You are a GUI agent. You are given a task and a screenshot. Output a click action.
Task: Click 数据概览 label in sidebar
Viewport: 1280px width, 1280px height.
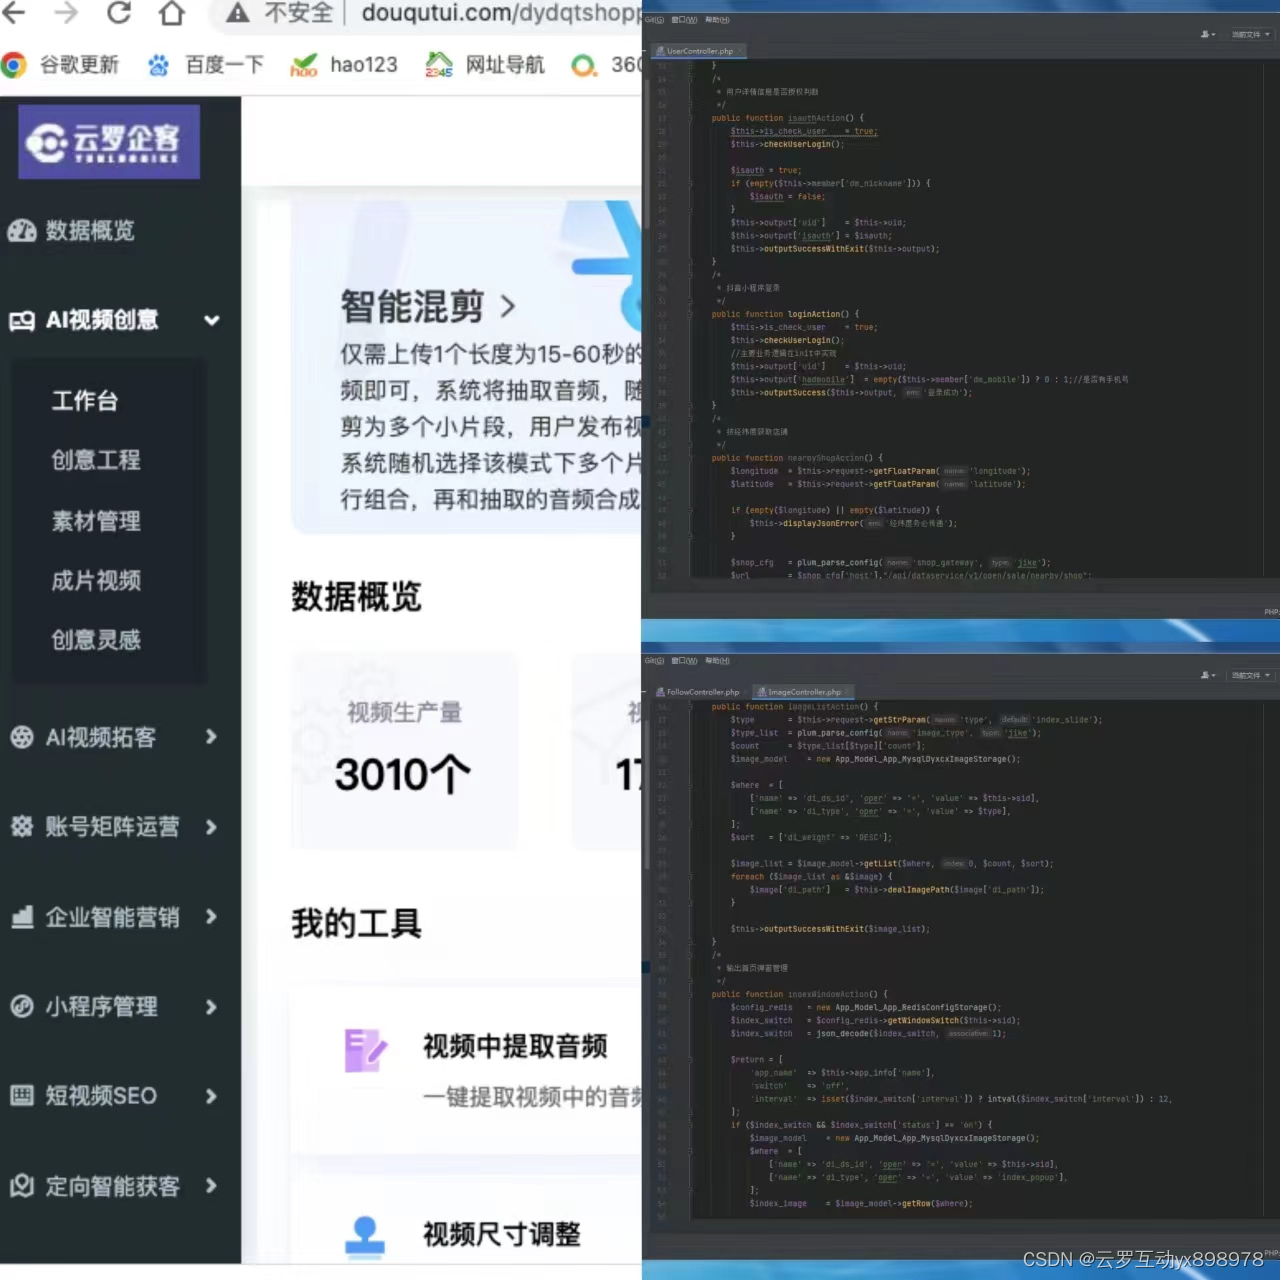90,231
